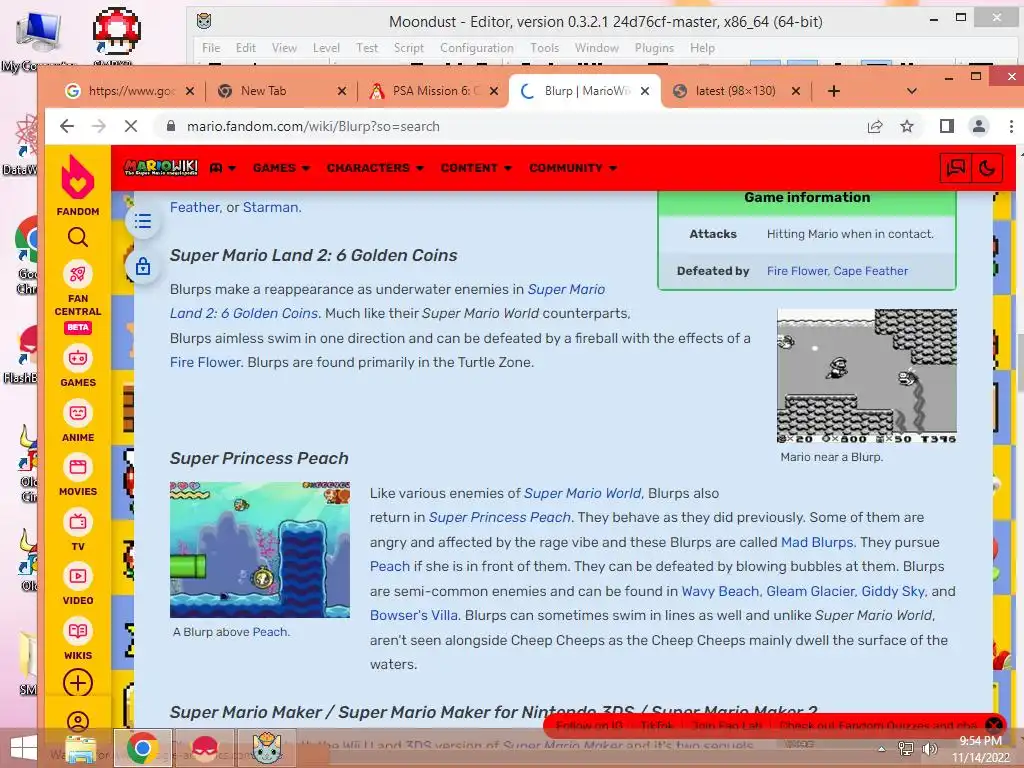
Task: Open Super Princess Peach article link
Action: 500,517
